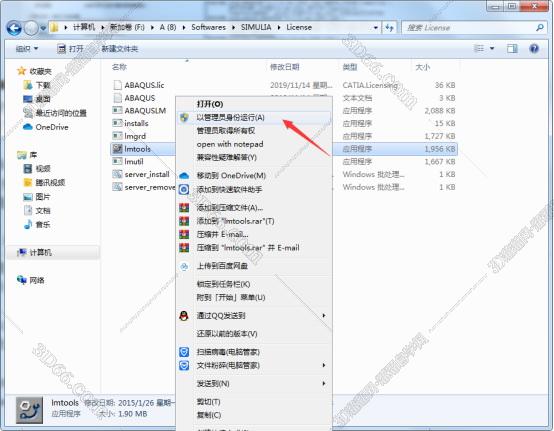Screen dimensions: 554x431
Task: Click the Forward navigation arrow
Action: click(31, 28)
